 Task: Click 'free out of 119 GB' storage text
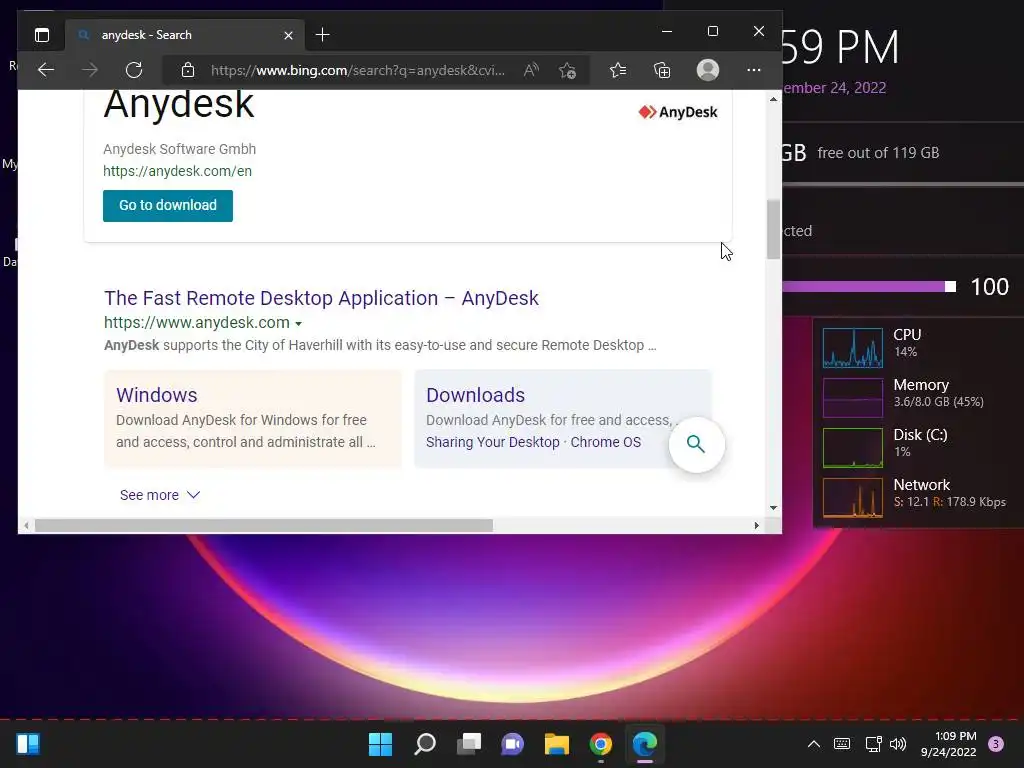[x=878, y=153]
